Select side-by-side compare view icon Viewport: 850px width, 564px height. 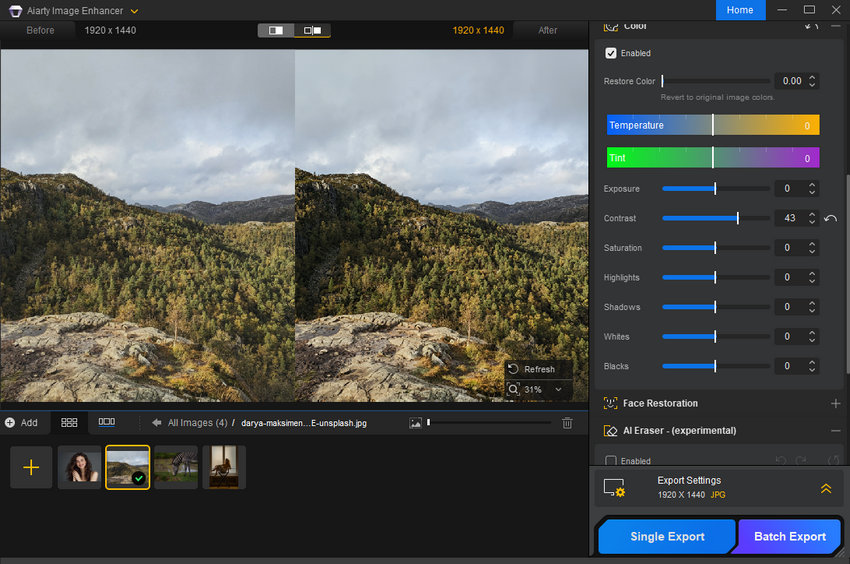coord(312,30)
